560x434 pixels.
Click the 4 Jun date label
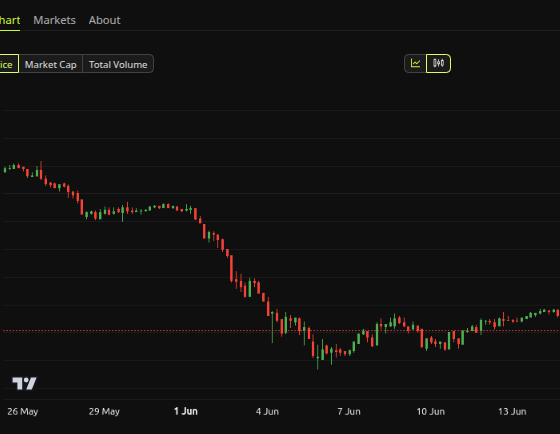click(x=267, y=411)
